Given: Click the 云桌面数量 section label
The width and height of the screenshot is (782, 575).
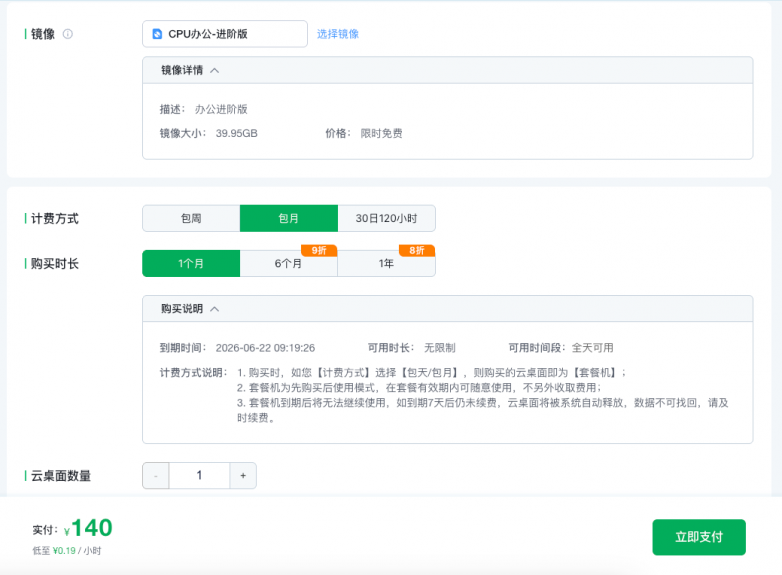Looking at the screenshot, I should click(x=61, y=476).
